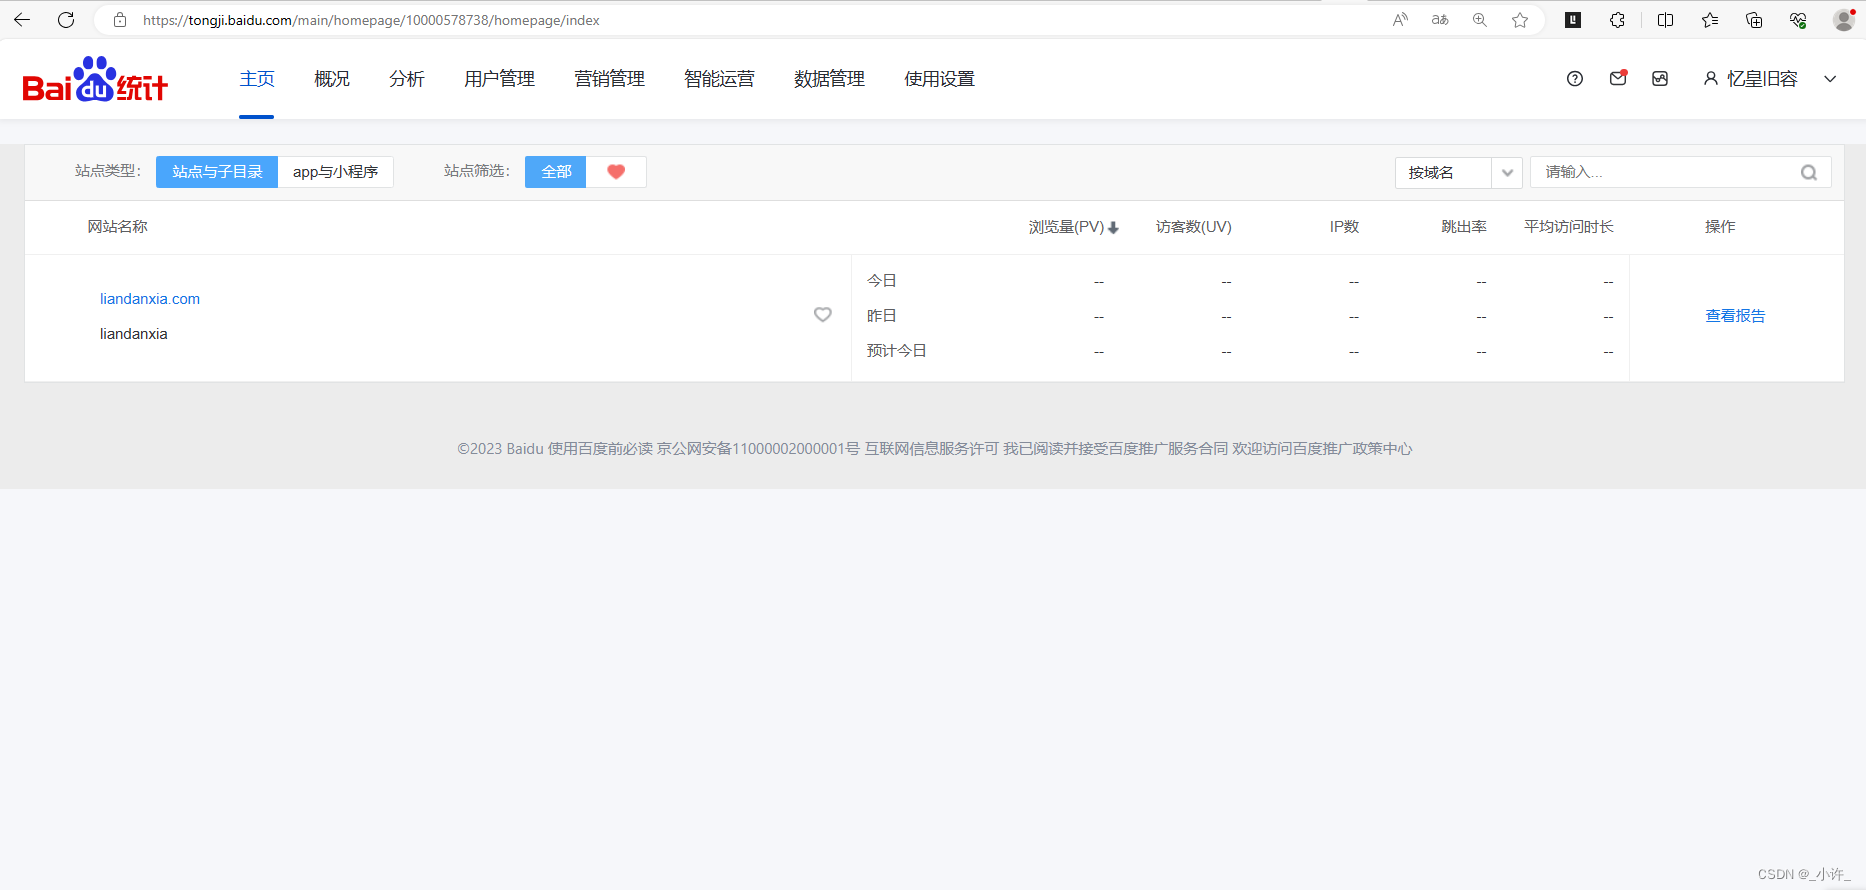Expand the user account menu chevron
Image resolution: width=1866 pixels, height=890 pixels.
pyautogui.click(x=1830, y=79)
